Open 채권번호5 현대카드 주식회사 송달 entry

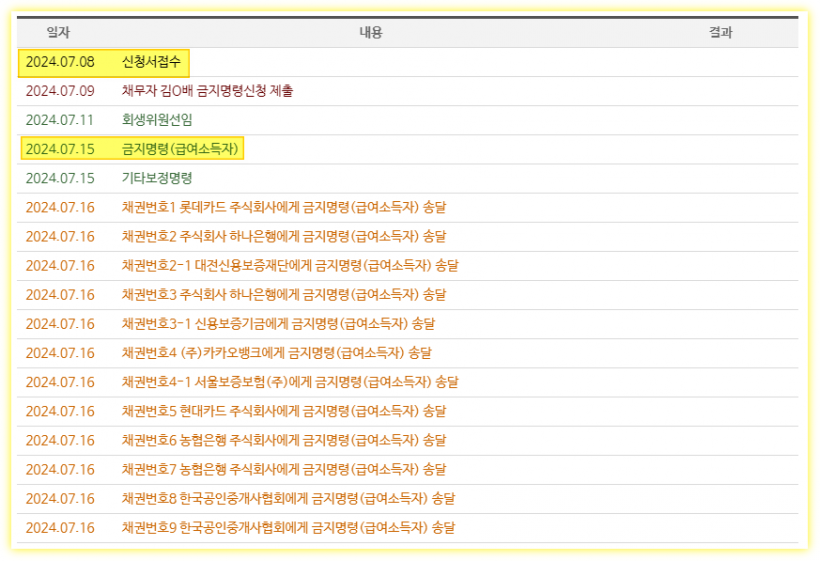coord(284,411)
